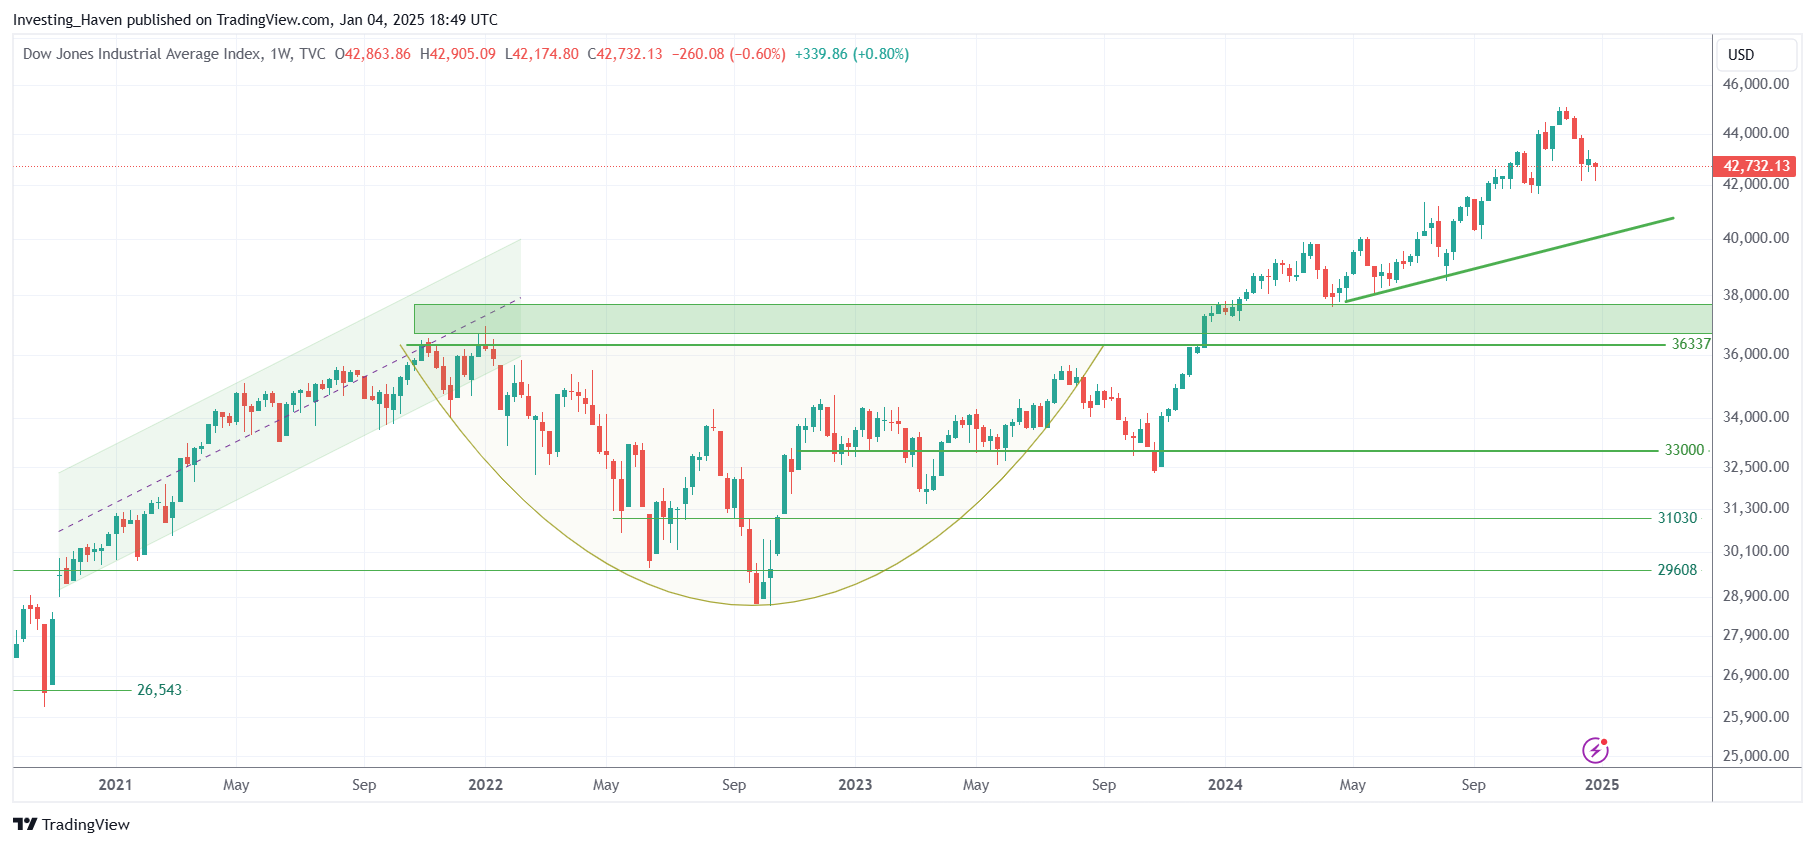Click the purple lightning bolt icon
The image size is (1815, 846).
pyautogui.click(x=1595, y=750)
